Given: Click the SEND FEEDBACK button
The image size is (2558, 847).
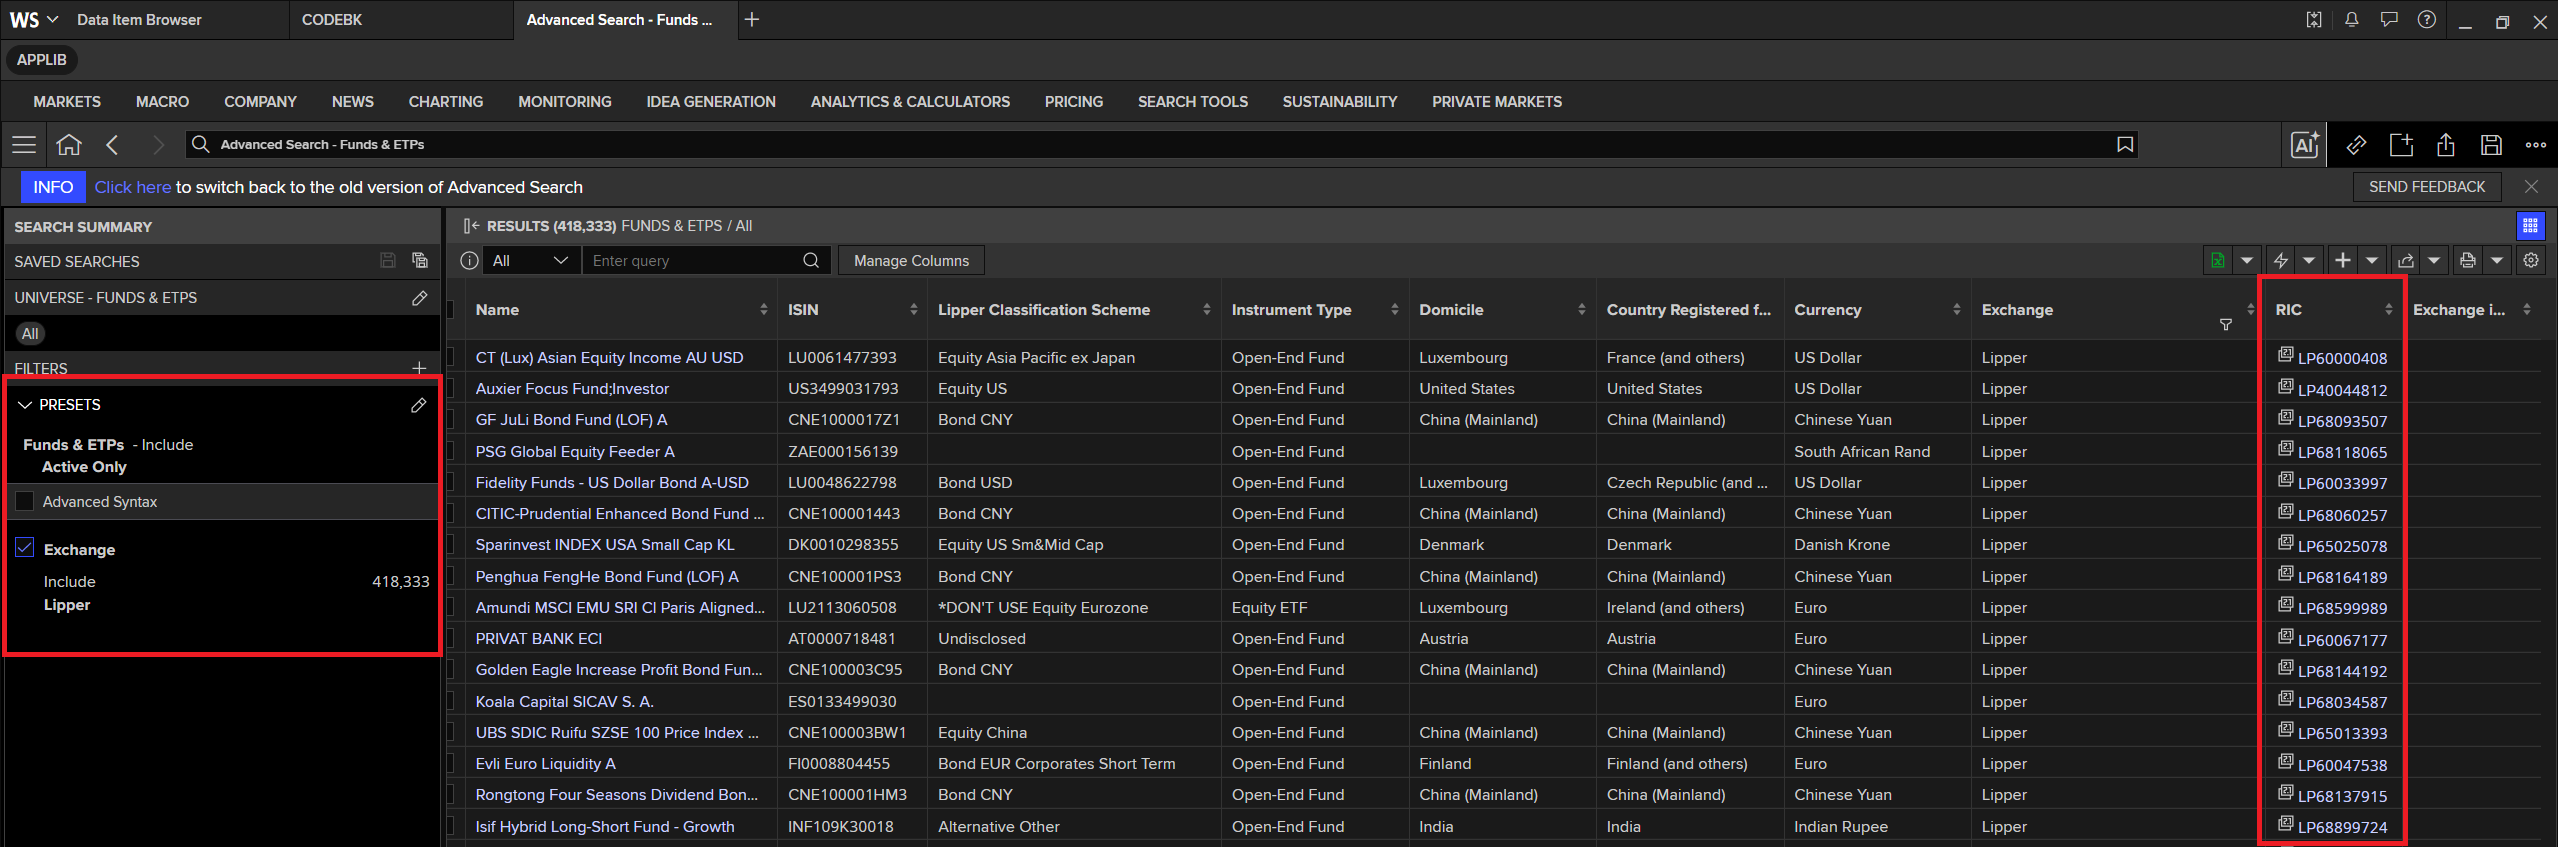Looking at the screenshot, I should pyautogui.click(x=2426, y=187).
